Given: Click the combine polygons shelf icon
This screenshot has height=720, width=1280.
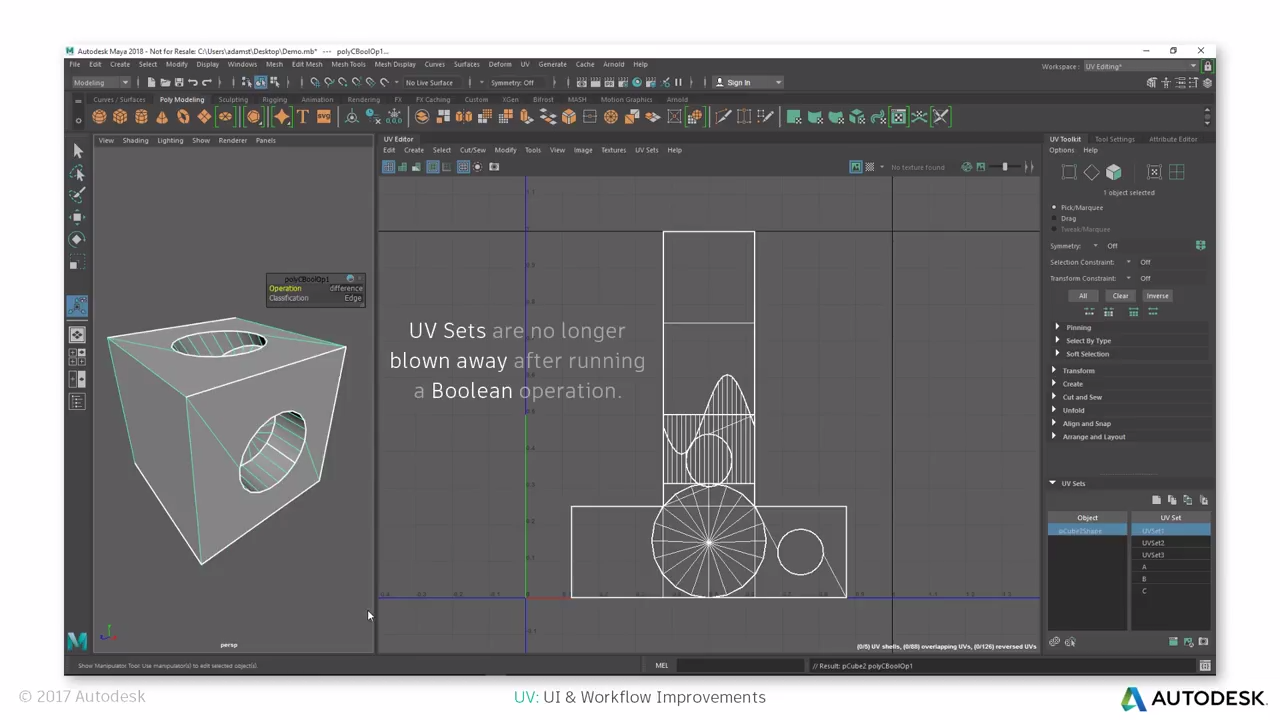Looking at the screenshot, I should tap(422, 117).
